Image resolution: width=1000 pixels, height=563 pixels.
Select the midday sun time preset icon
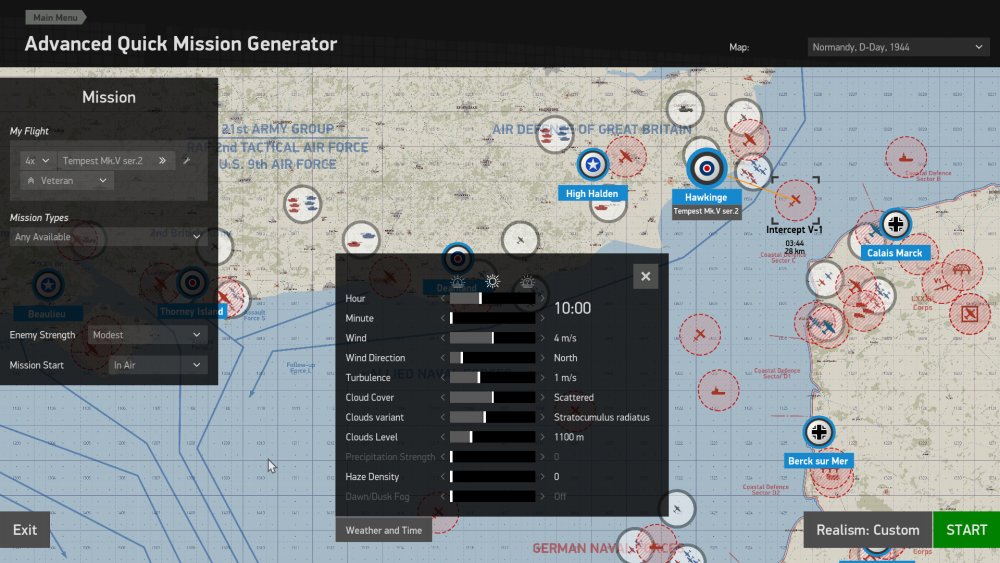[x=492, y=281]
